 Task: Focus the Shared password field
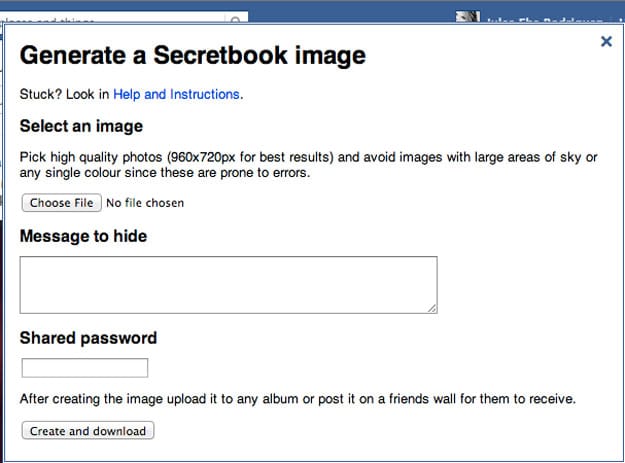click(x=85, y=368)
